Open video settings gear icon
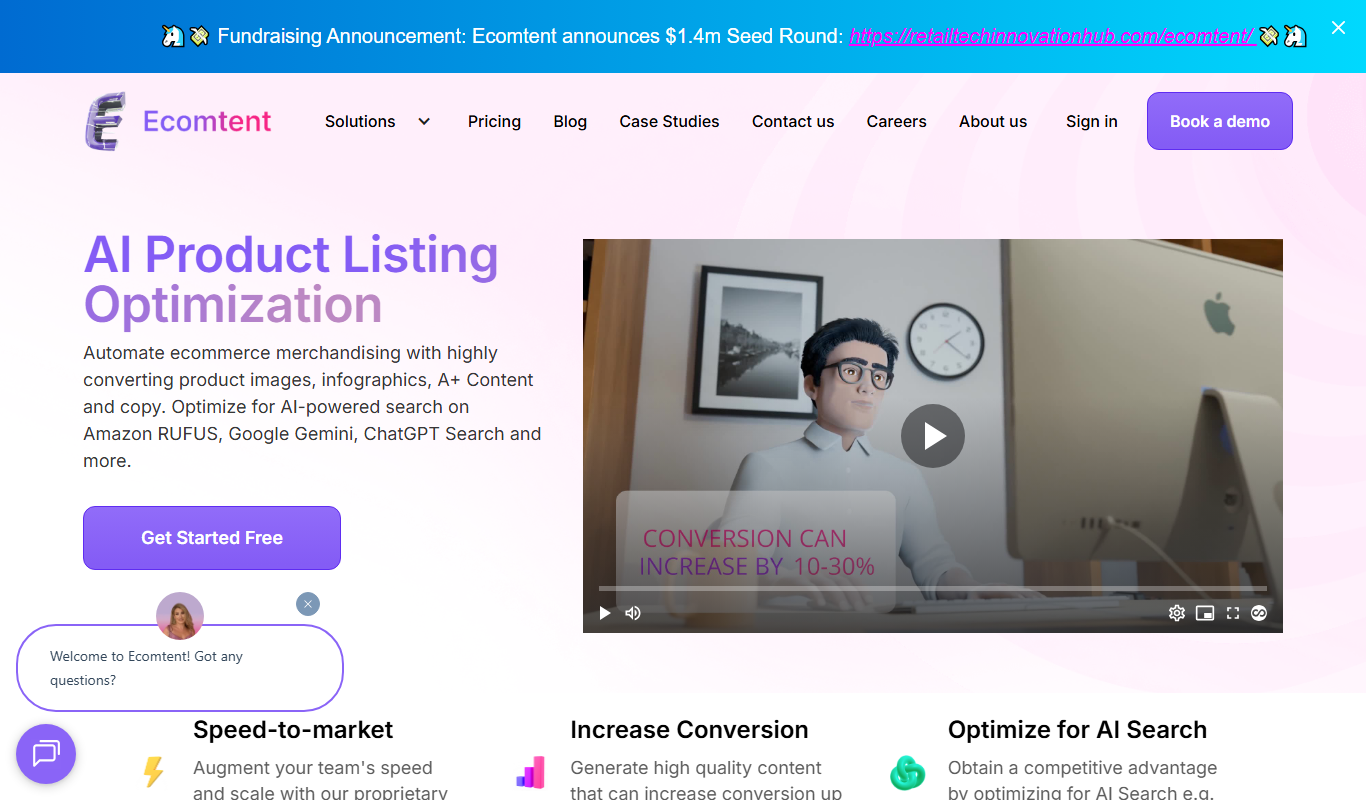The image size is (1366, 800). [1177, 613]
